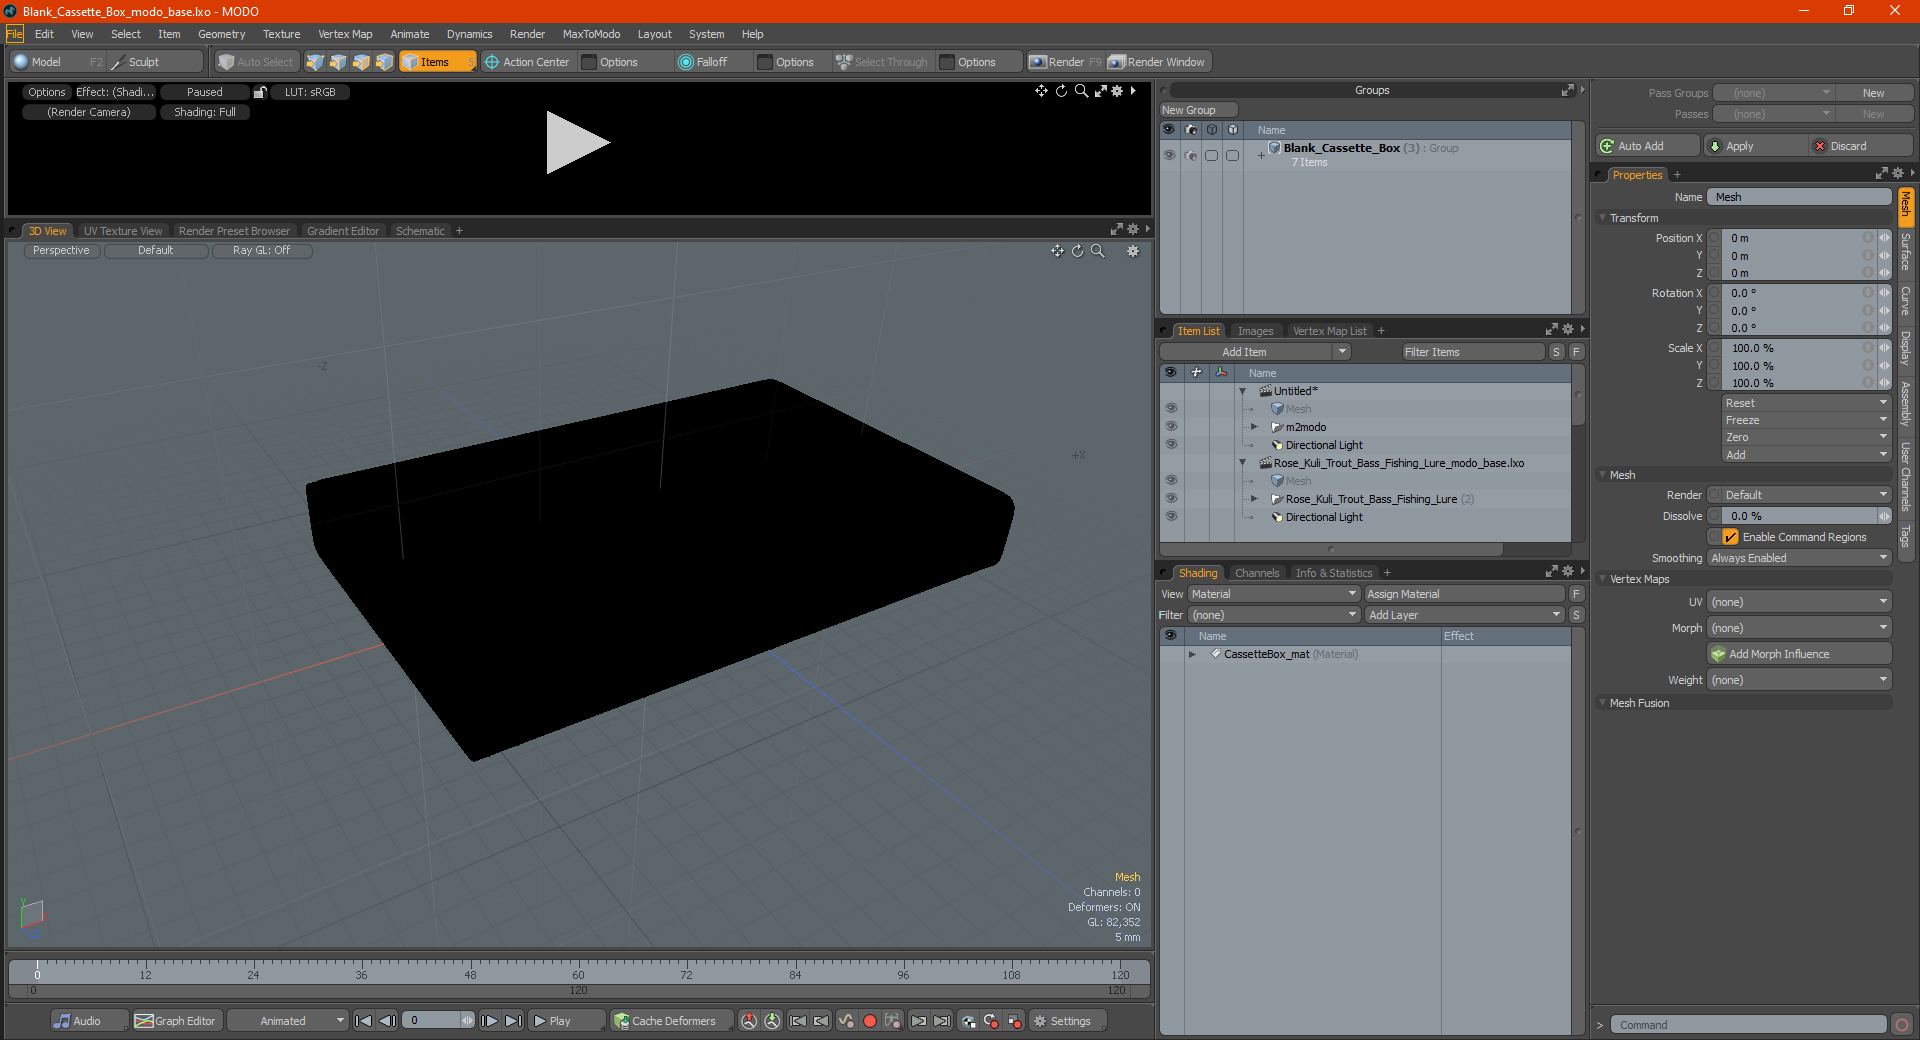Step to next frame
Image resolution: width=1920 pixels, height=1040 pixels.
point(489,1021)
